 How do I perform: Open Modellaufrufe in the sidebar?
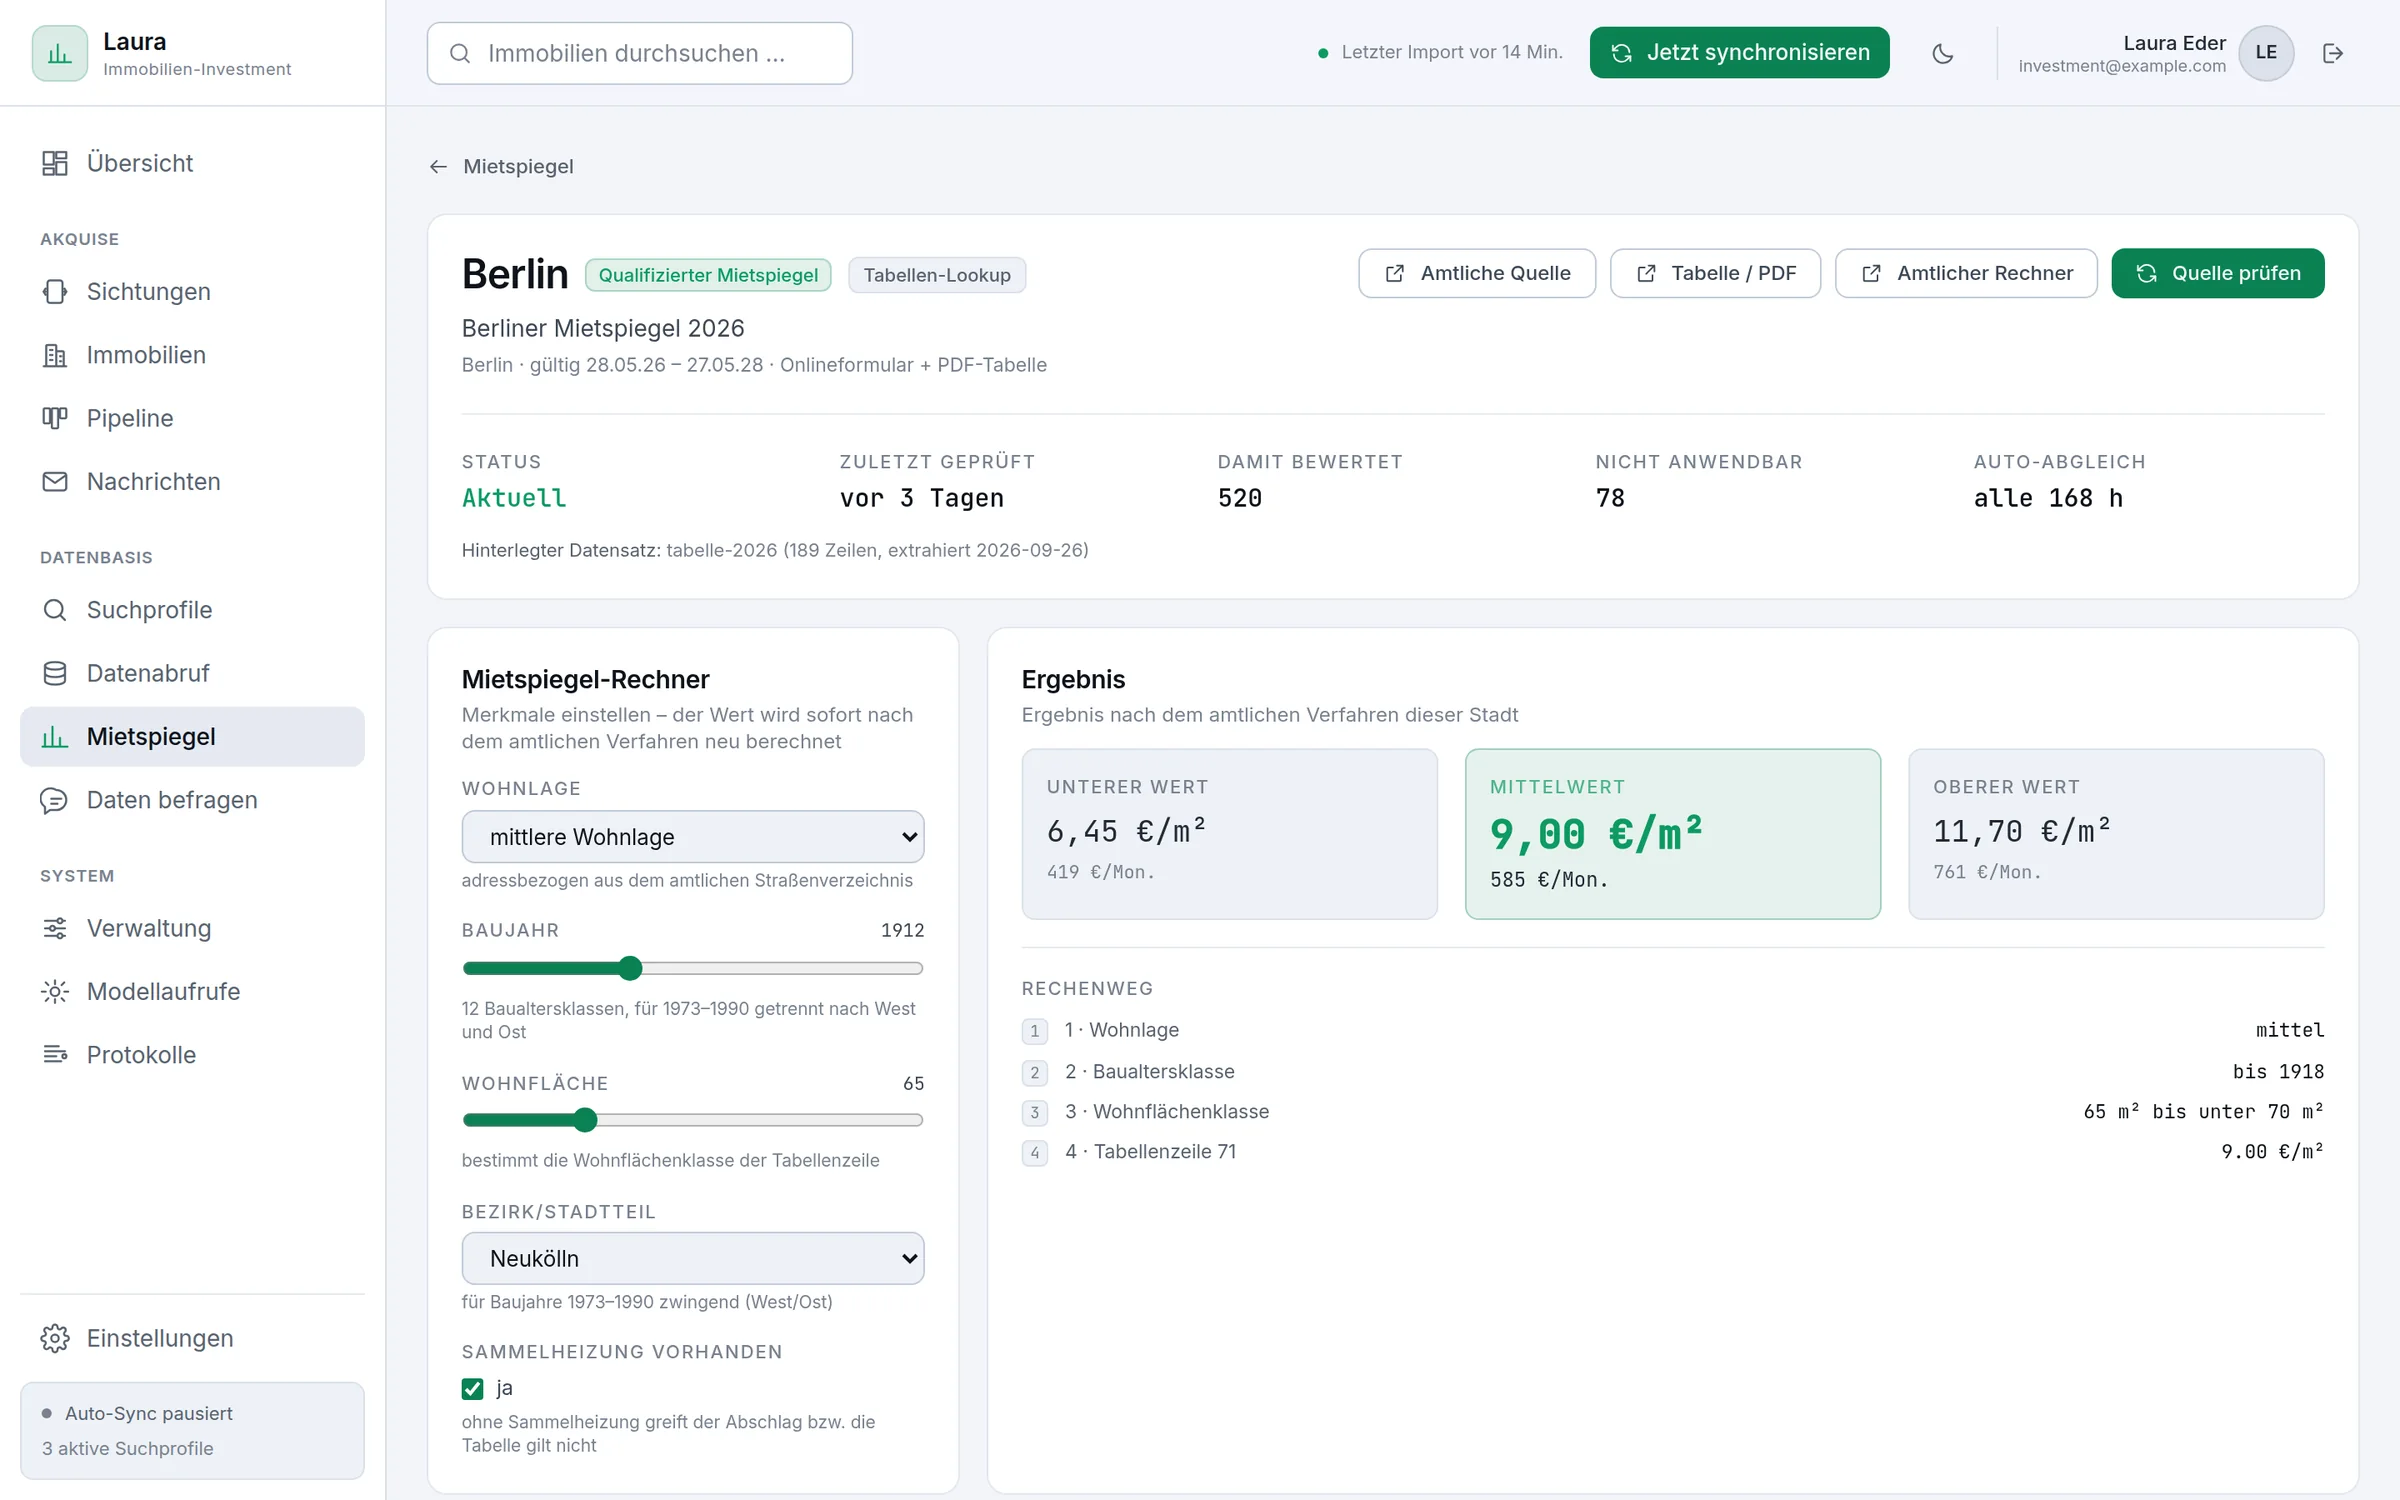click(192, 991)
